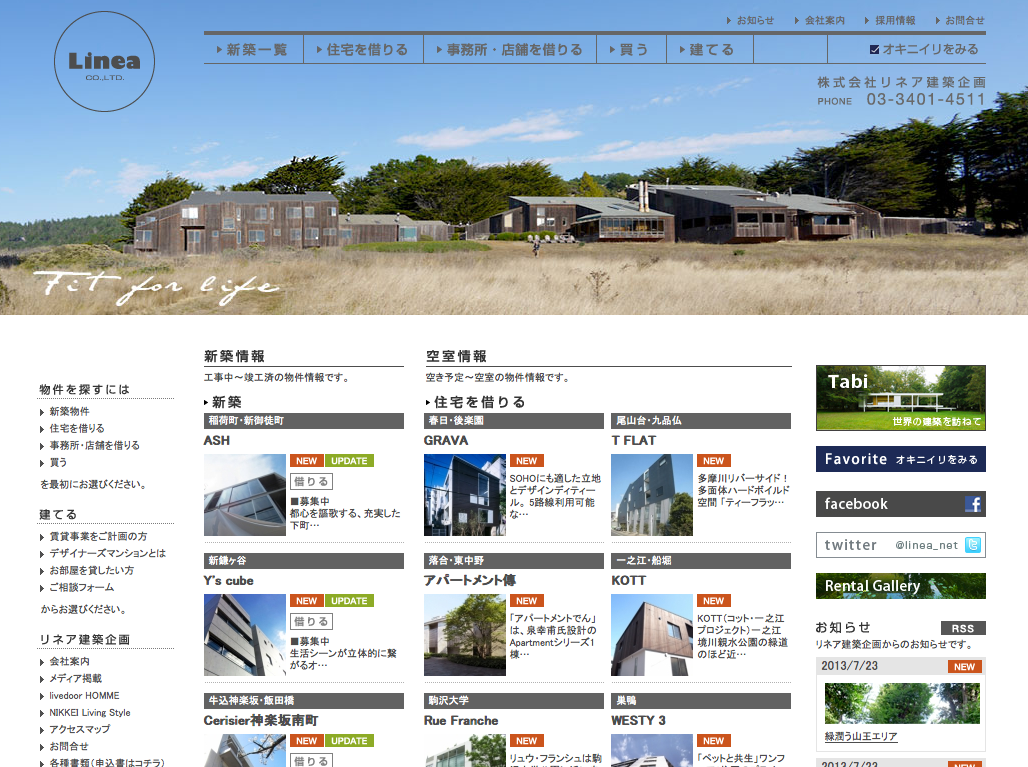
Task: Toggle the オキニイリをみる checkbox
Action: point(874,49)
